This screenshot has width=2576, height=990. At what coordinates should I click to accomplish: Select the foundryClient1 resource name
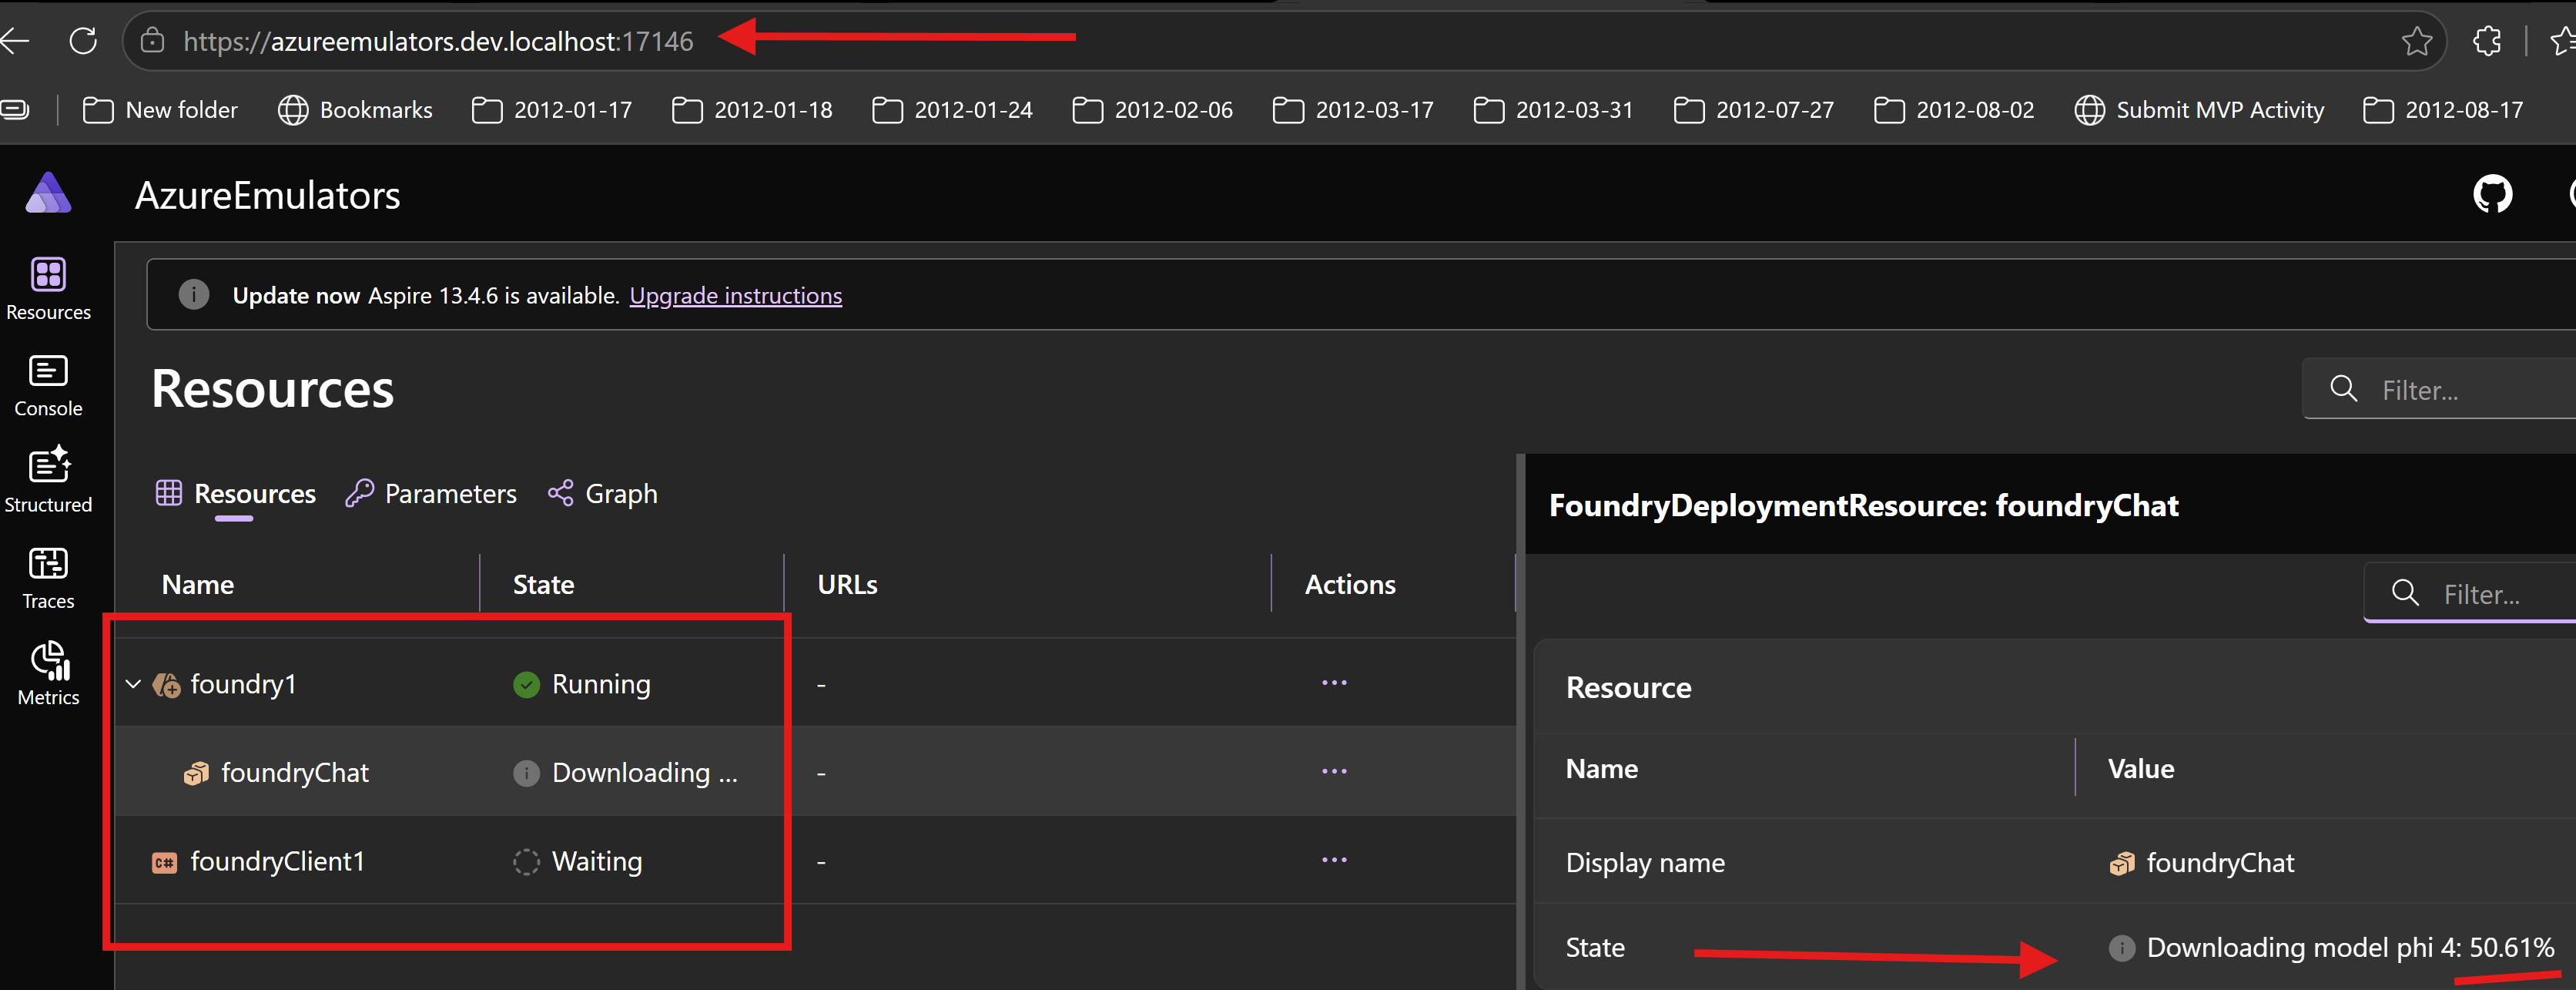click(277, 862)
